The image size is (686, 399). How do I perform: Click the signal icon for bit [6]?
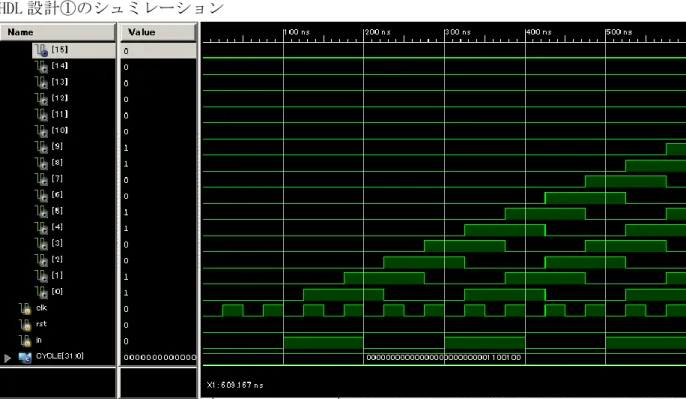(x=42, y=196)
